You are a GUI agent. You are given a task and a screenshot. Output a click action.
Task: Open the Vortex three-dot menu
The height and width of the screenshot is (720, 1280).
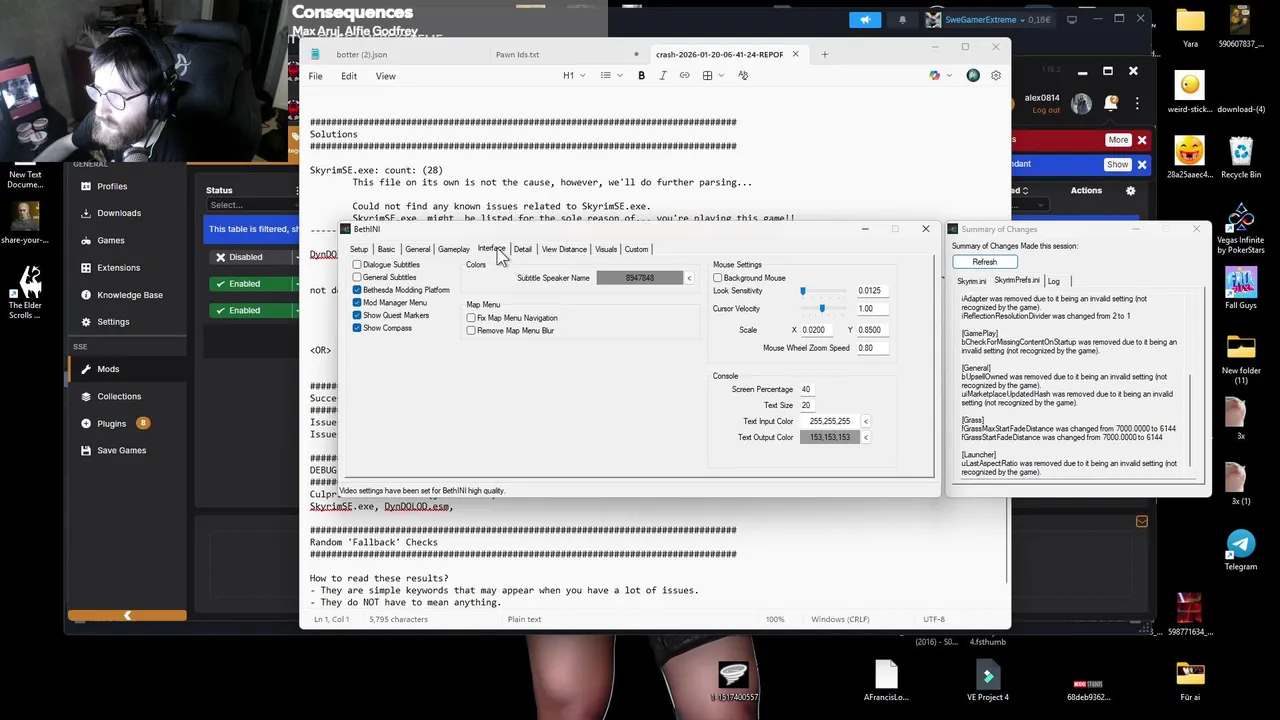[x=1137, y=103]
